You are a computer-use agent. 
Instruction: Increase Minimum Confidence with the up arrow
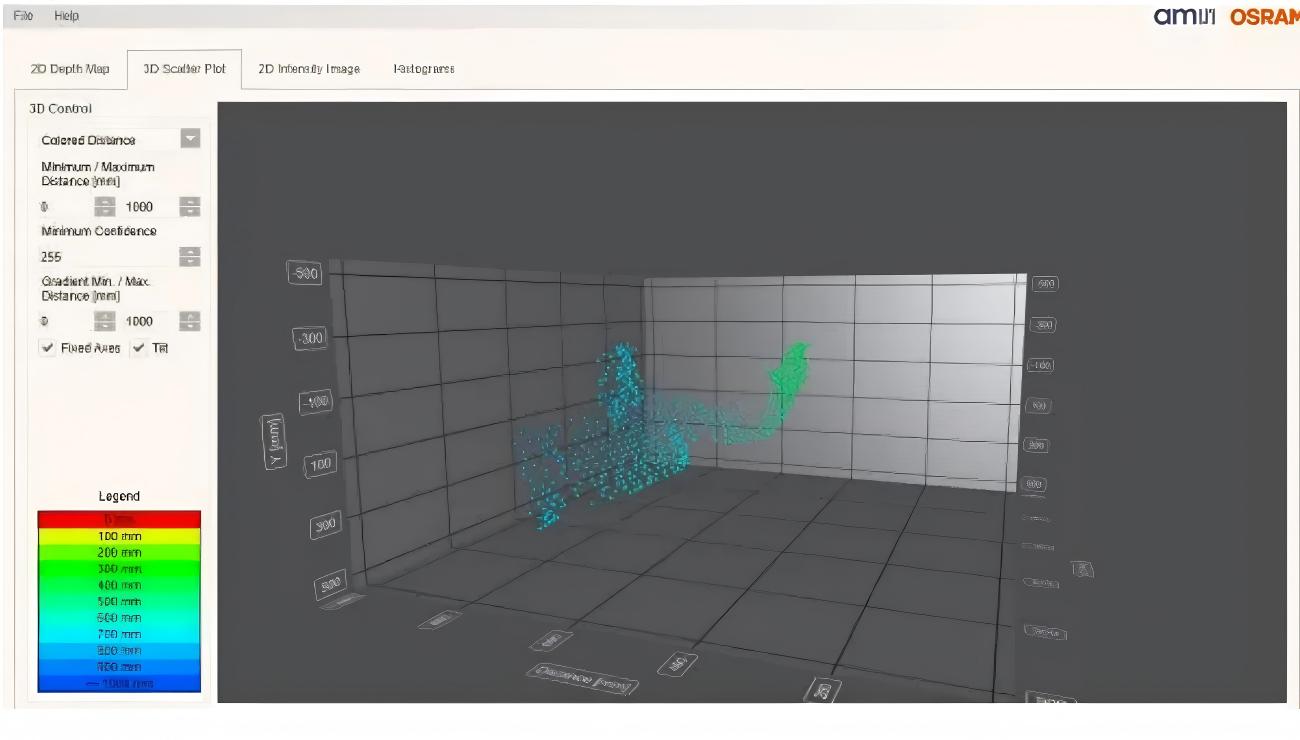190,251
